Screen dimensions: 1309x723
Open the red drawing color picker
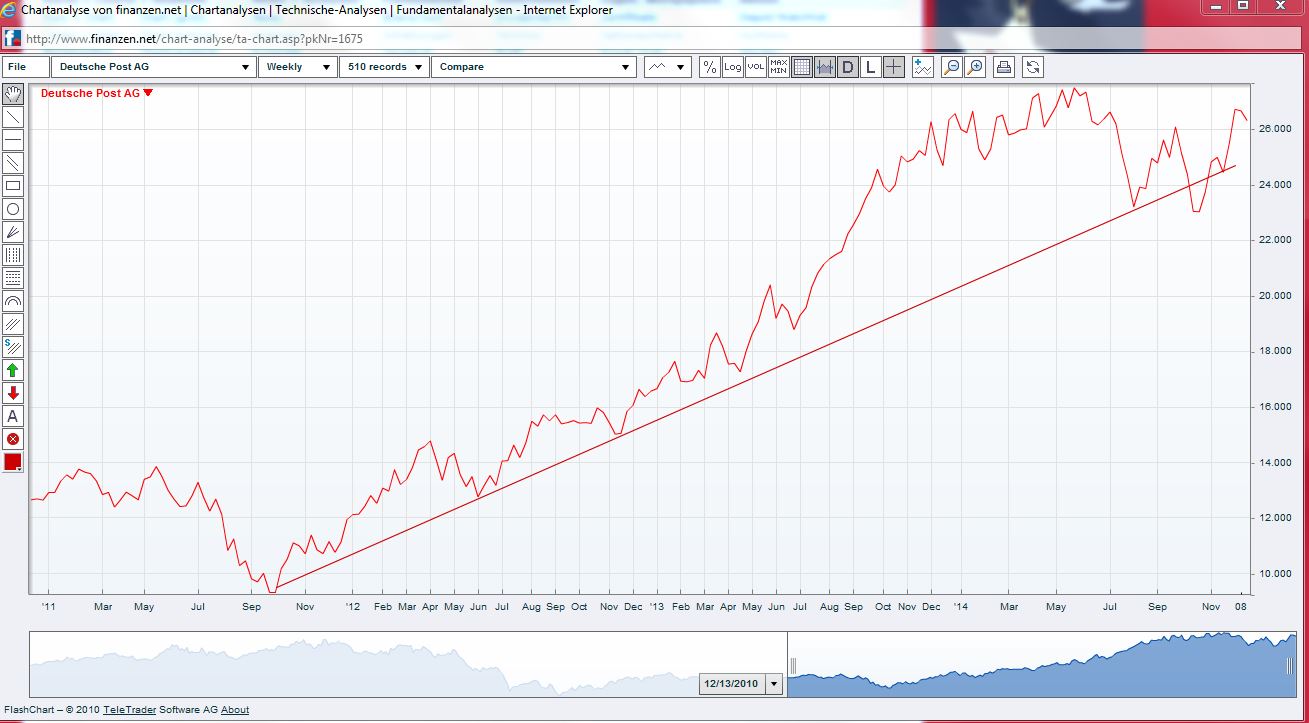[13, 462]
